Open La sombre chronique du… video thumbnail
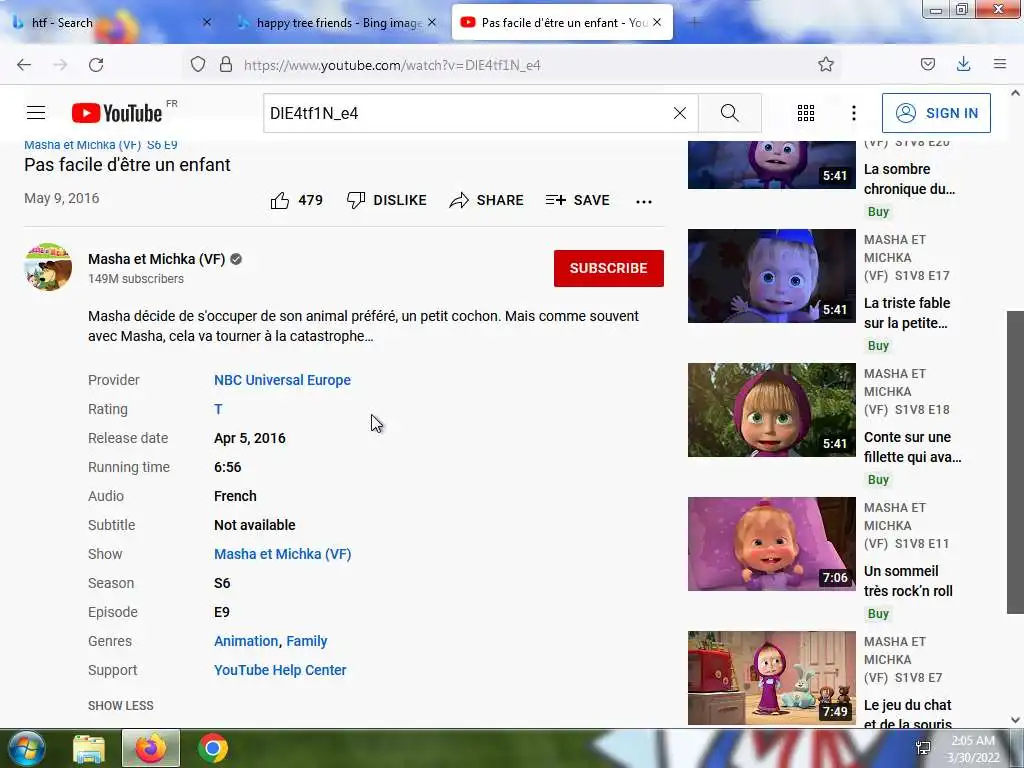The height and width of the screenshot is (768, 1024). click(x=771, y=164)
